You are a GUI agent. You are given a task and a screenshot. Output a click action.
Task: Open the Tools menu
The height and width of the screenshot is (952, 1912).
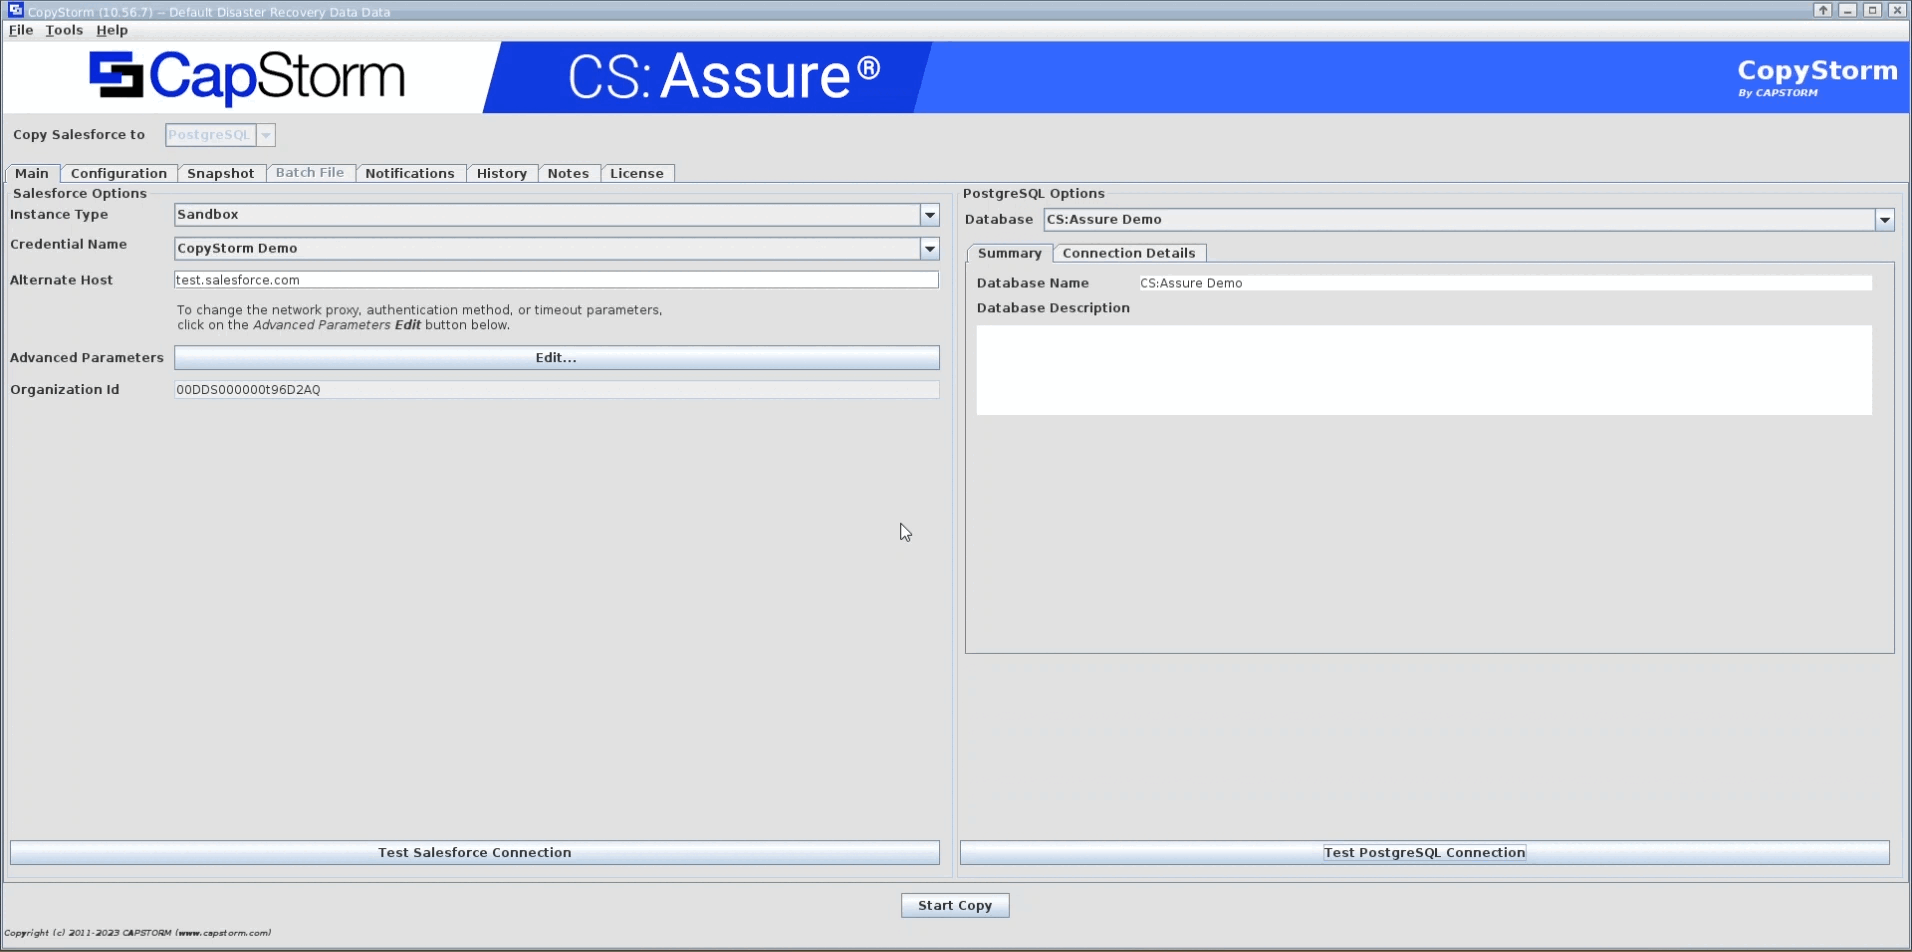coord(64,30)
